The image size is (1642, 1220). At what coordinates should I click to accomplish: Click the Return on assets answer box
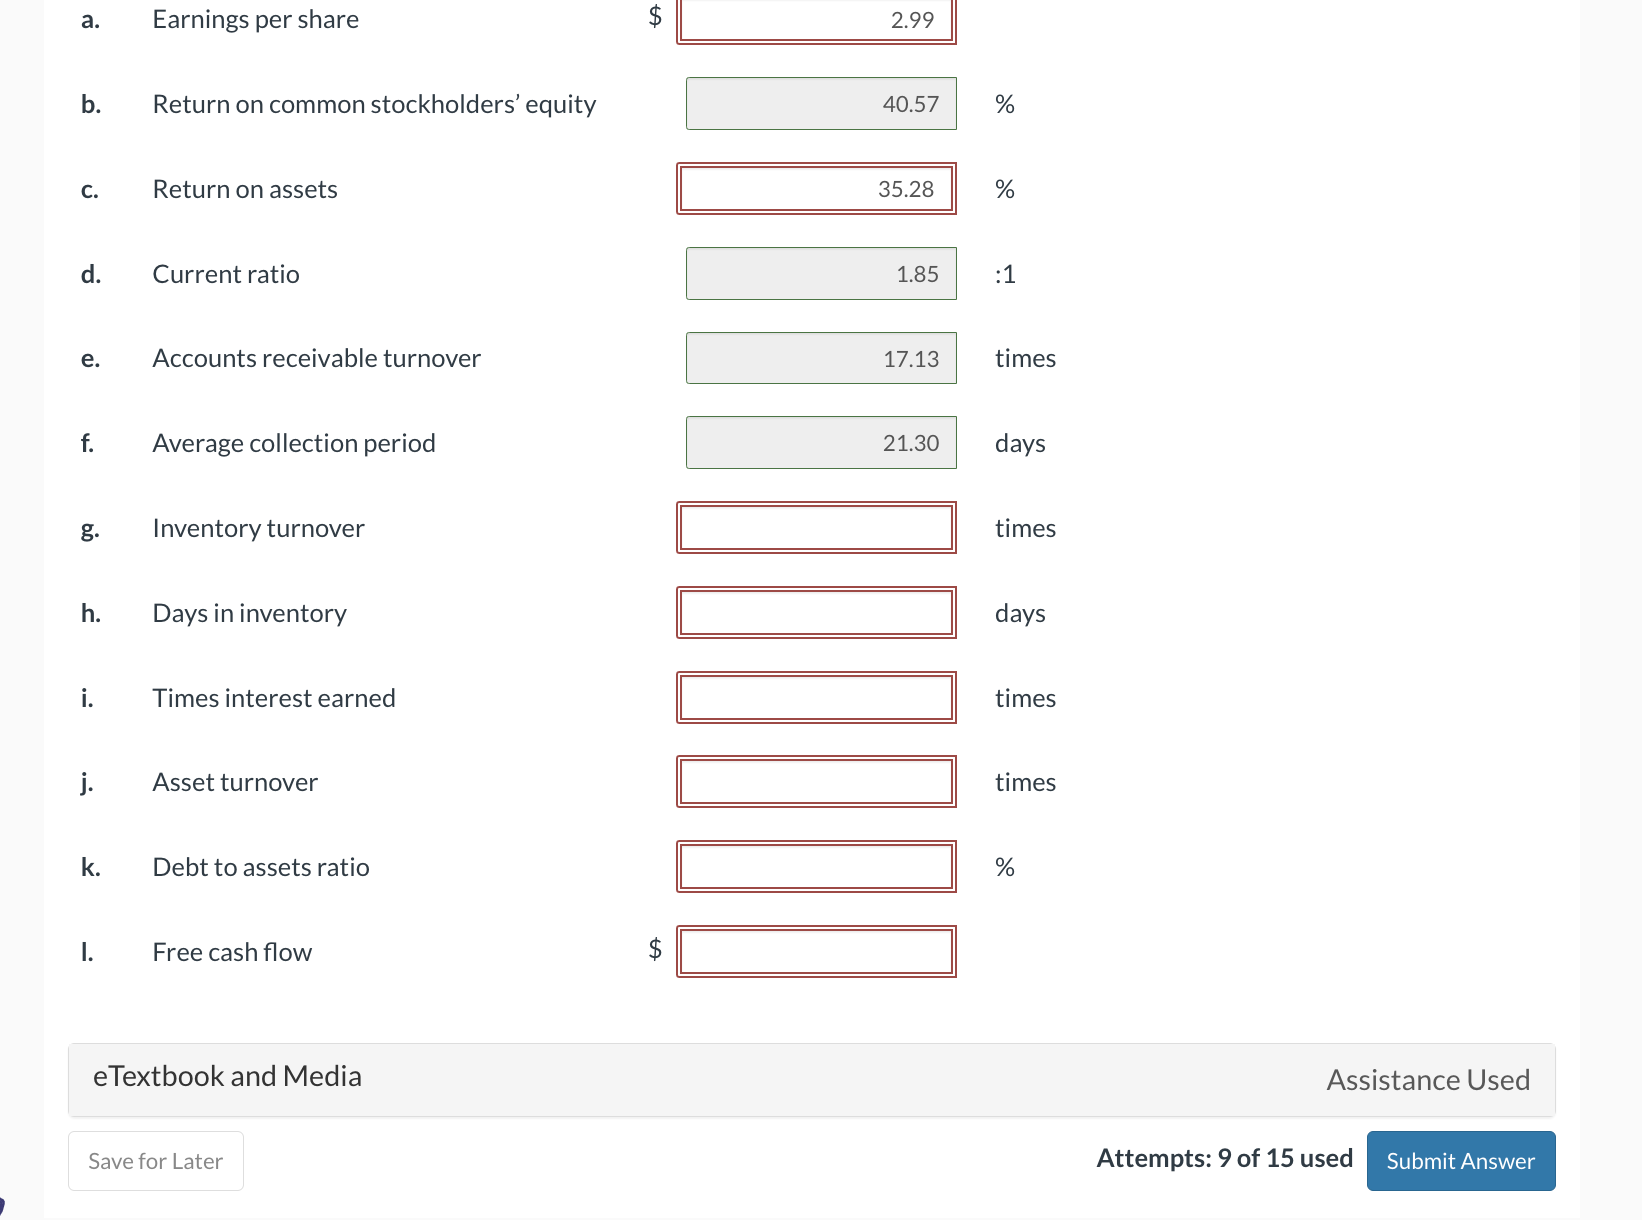pyautogui.click(x=815, y=188)
